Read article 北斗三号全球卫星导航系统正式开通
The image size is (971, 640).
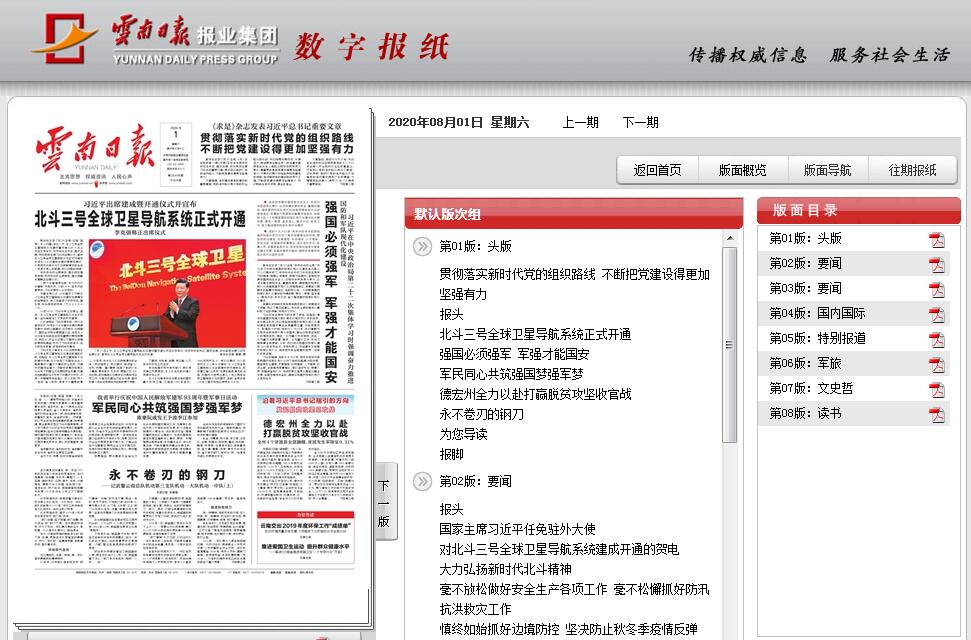tap(535, 334)
